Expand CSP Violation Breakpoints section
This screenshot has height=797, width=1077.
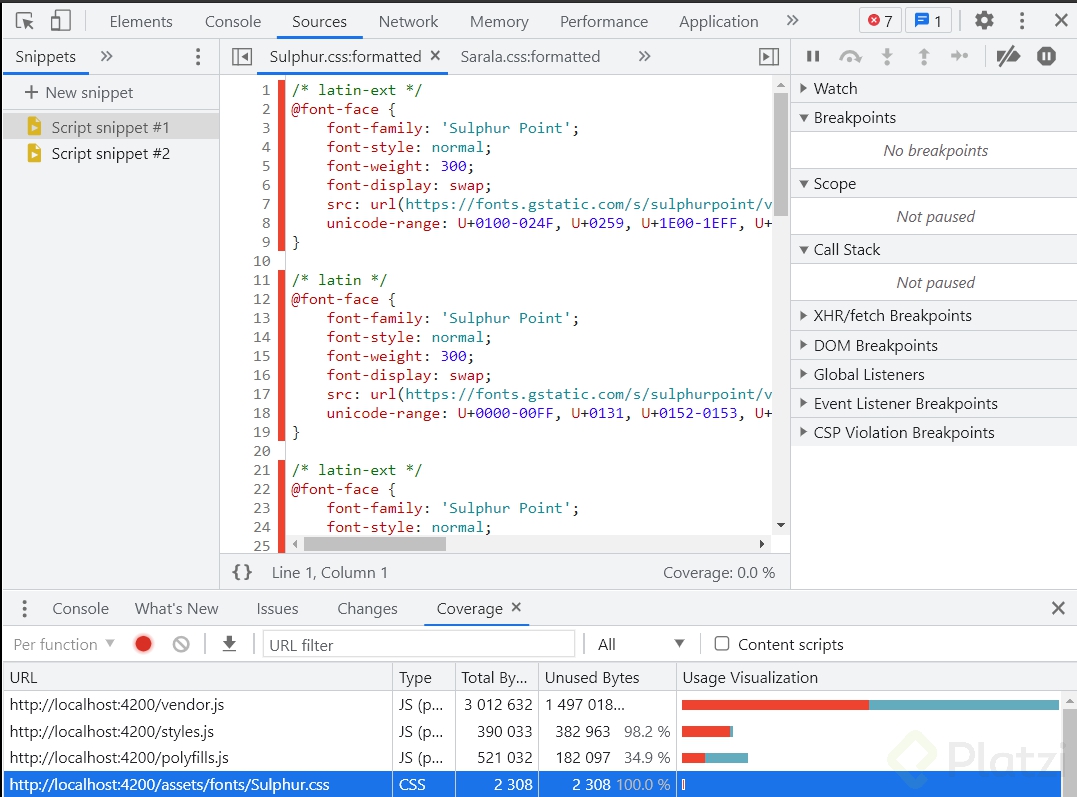(934, 432)
